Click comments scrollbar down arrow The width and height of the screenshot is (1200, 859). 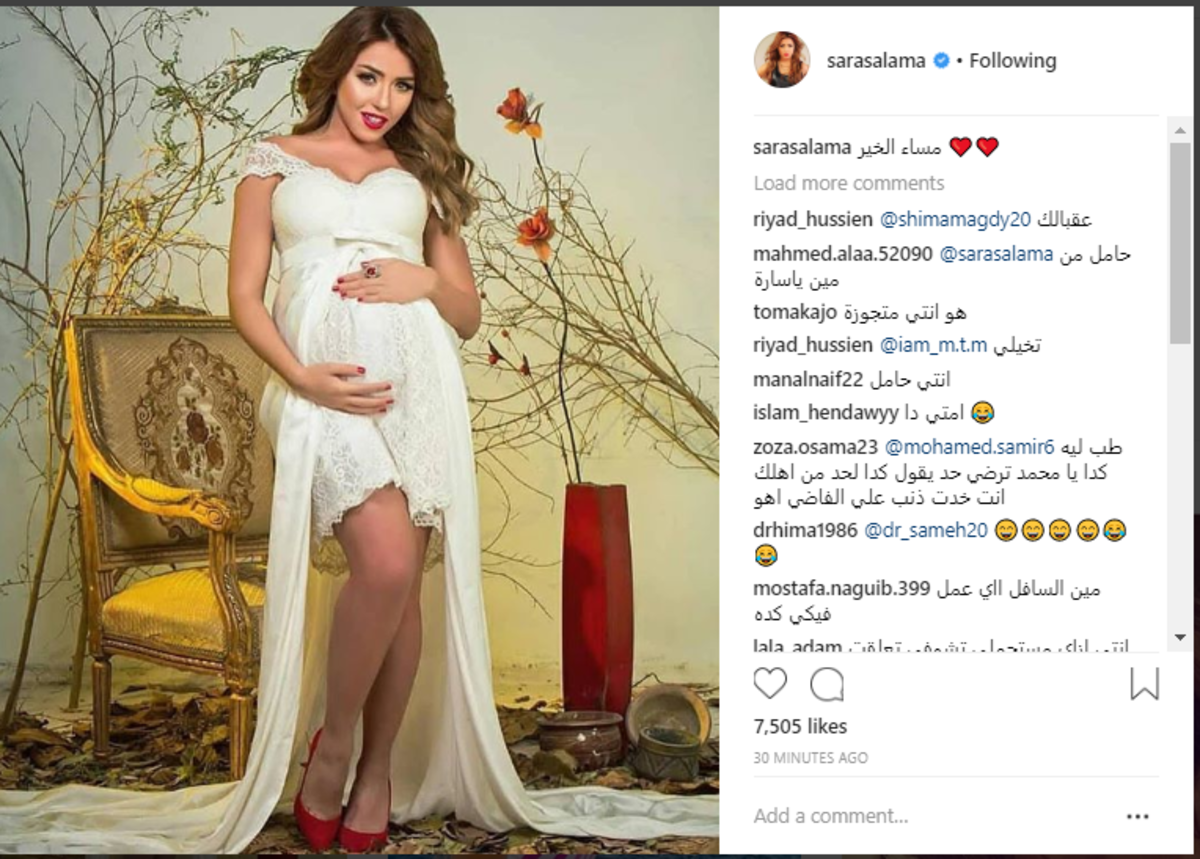click(x=1180, y=637)
